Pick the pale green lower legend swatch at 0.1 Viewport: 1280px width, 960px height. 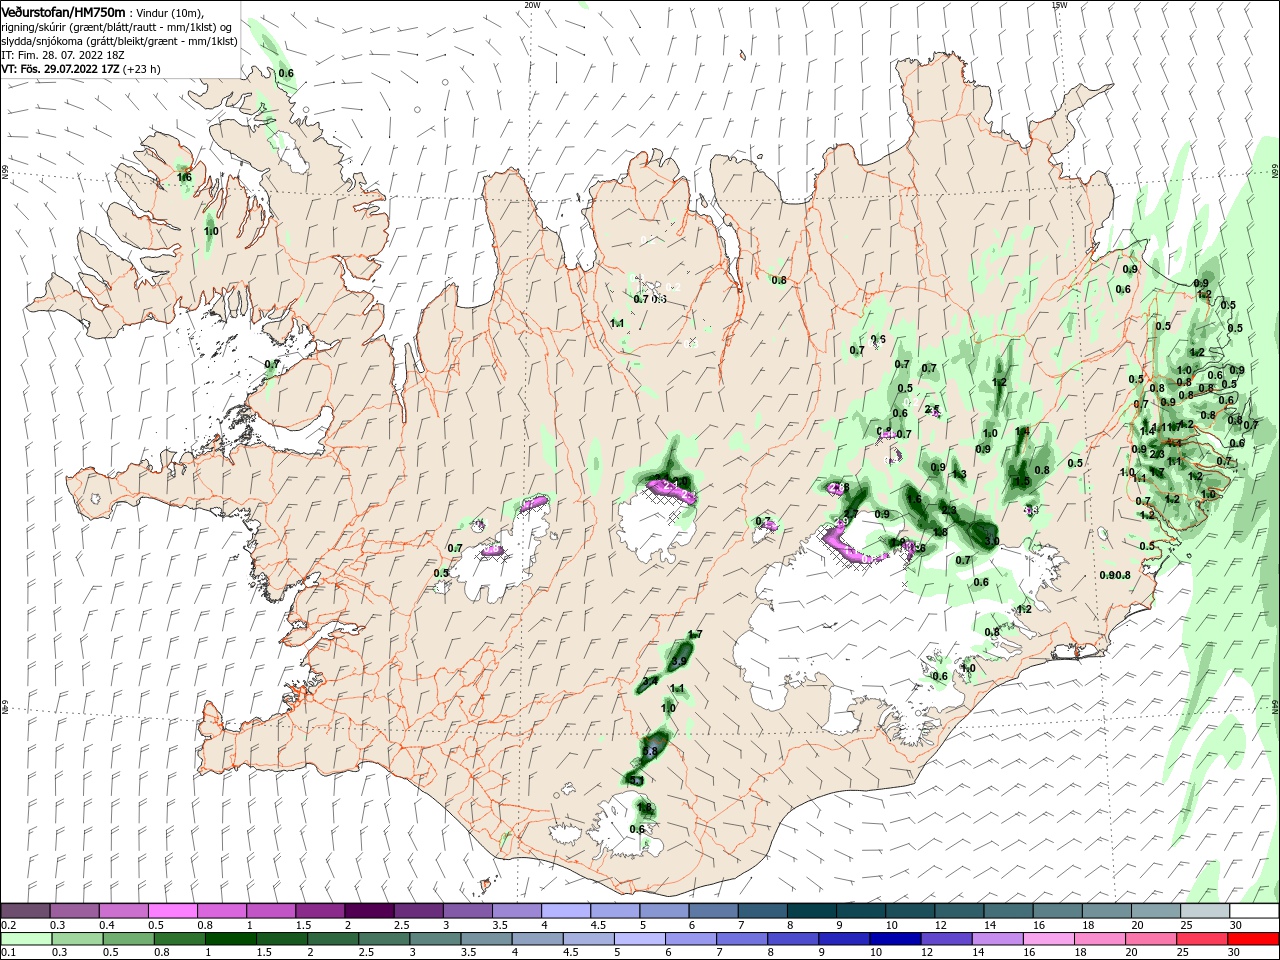[26, 939]
